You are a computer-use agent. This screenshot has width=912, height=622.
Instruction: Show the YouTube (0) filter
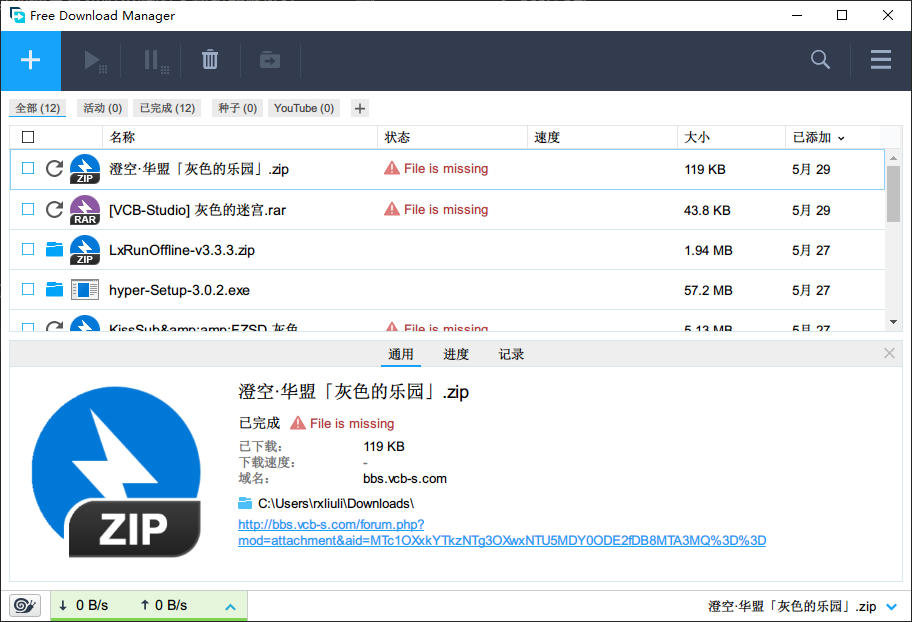304,108
